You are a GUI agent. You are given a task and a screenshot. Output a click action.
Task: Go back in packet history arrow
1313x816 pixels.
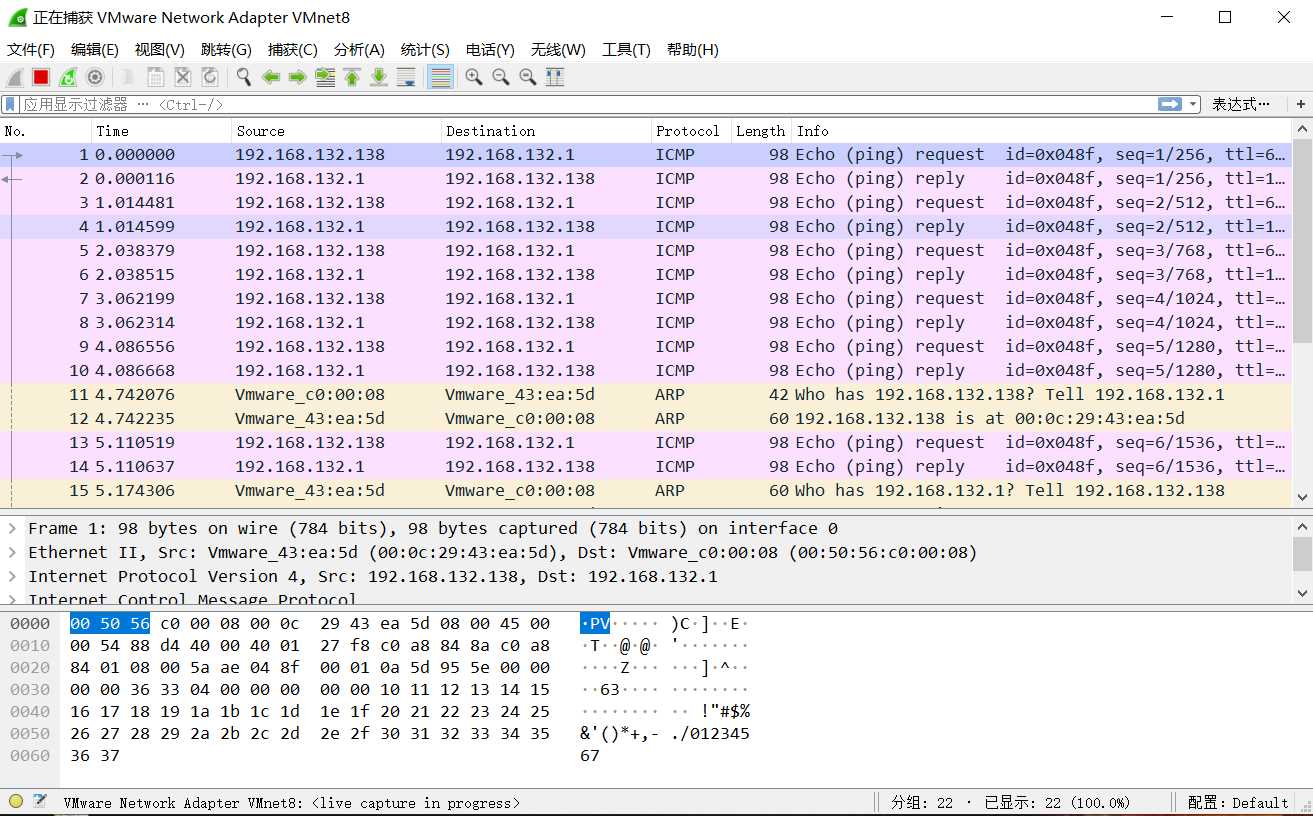[270, 77]
